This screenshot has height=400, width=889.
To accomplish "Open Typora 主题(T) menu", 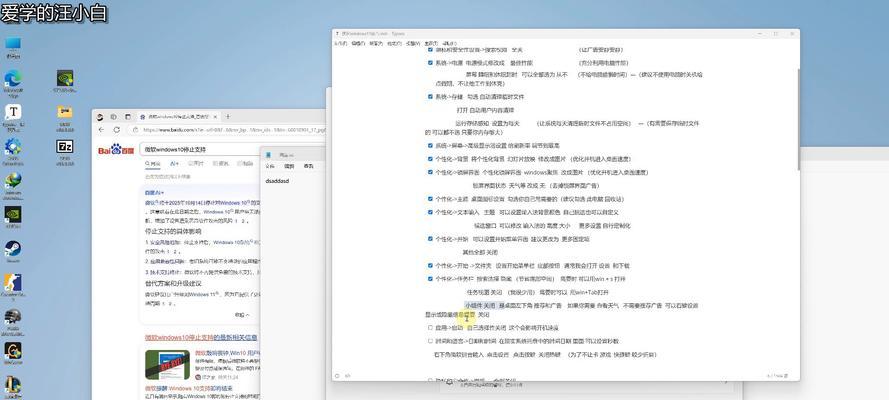I will point(431,43).
